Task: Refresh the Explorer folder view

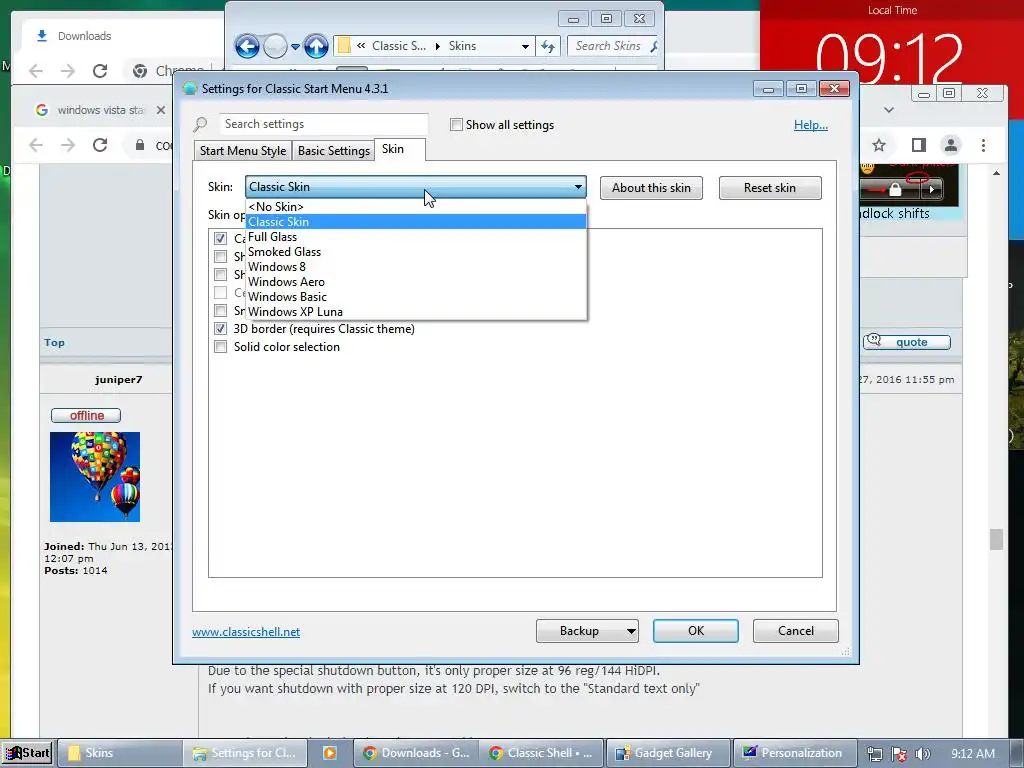Action: tap(547, 46)
